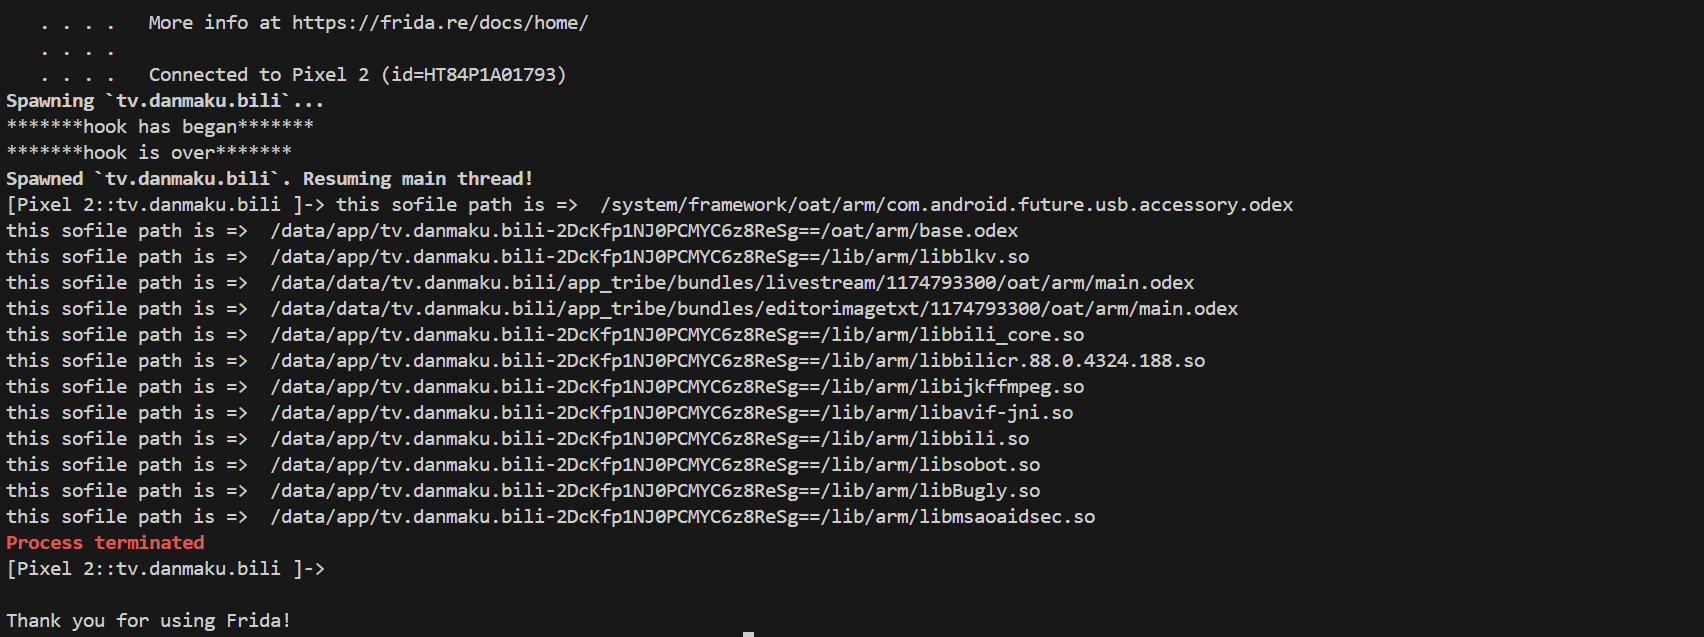
Task: Click the Spawning tv.danmaku.bili line
Action: point(165,101)
